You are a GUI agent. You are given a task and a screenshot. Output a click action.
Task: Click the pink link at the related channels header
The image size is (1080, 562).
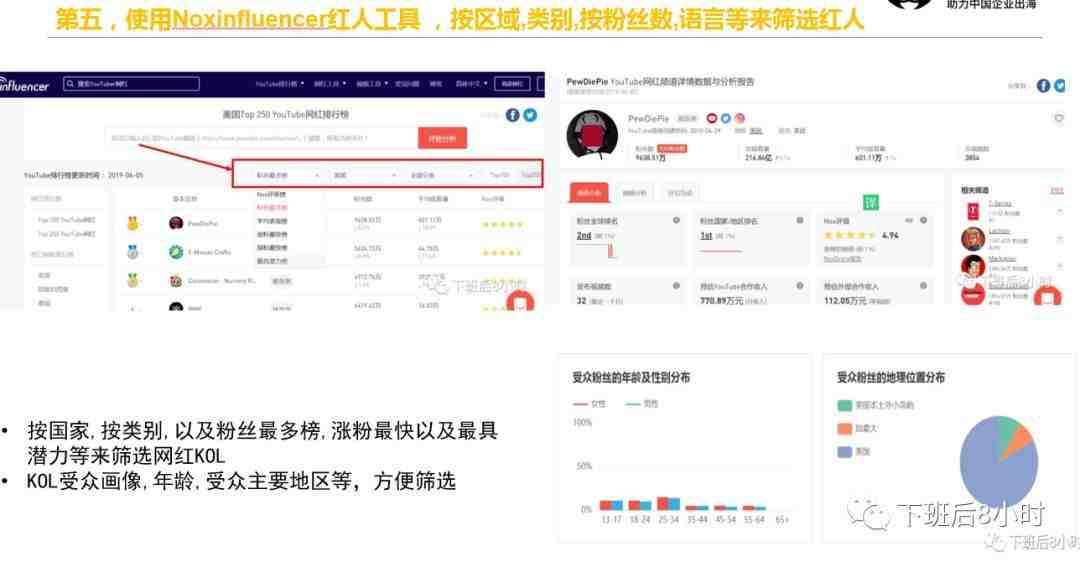(1057, 191)
